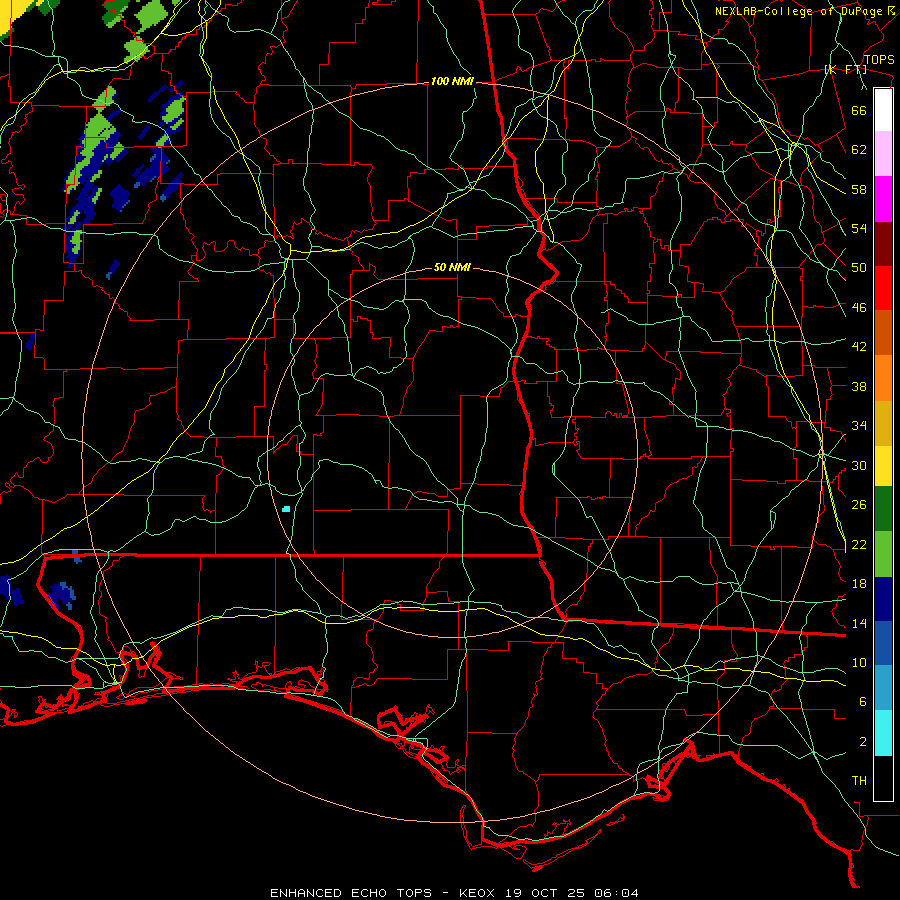Click legend value "34"

click(859, 426)
